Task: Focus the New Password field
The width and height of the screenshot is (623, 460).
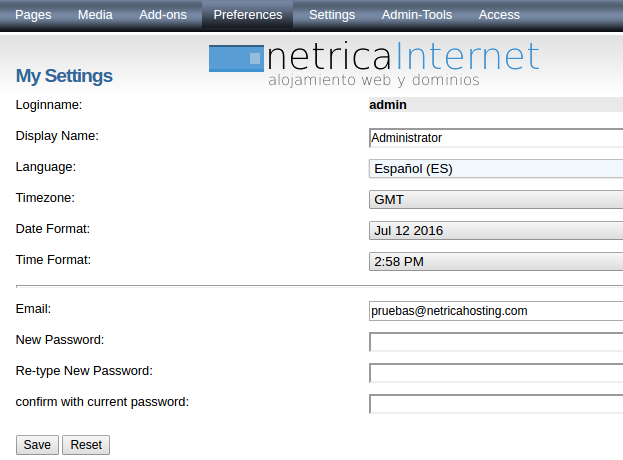Action: point(496,342)
